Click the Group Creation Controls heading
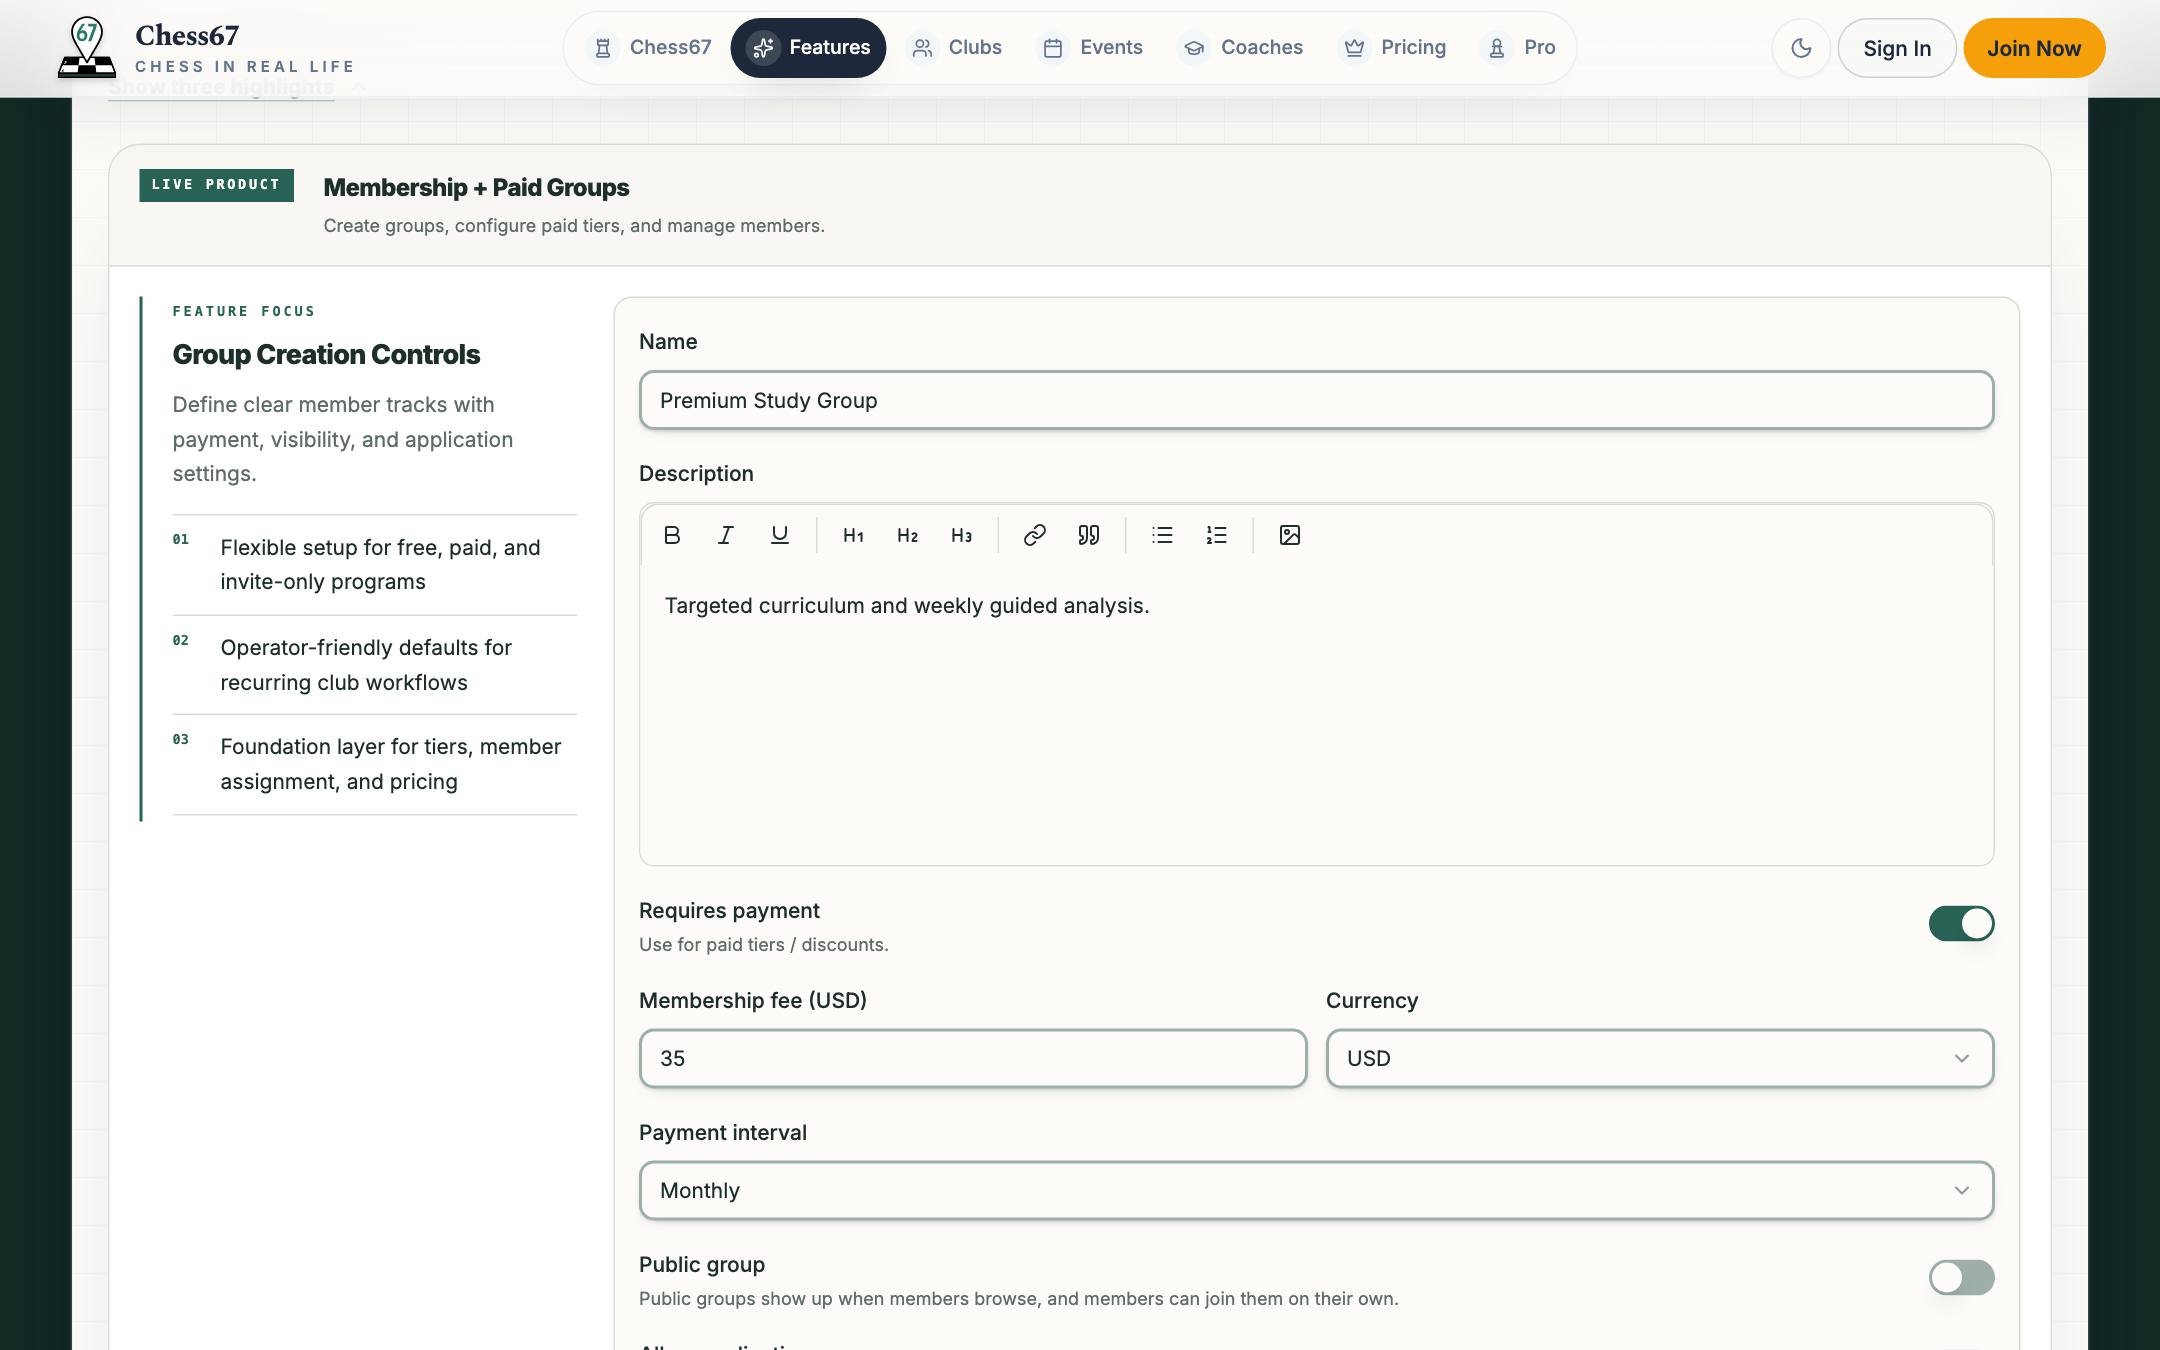The image size is (2160, 1350). [326, 355]
